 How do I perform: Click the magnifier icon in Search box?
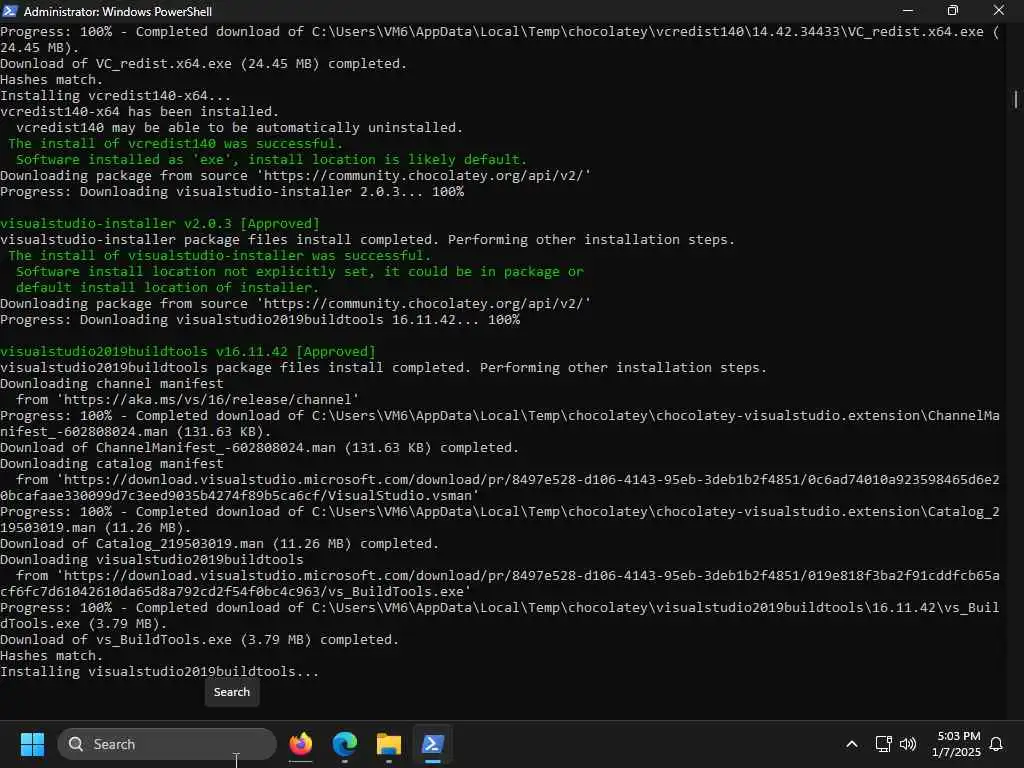click(76, 744)
